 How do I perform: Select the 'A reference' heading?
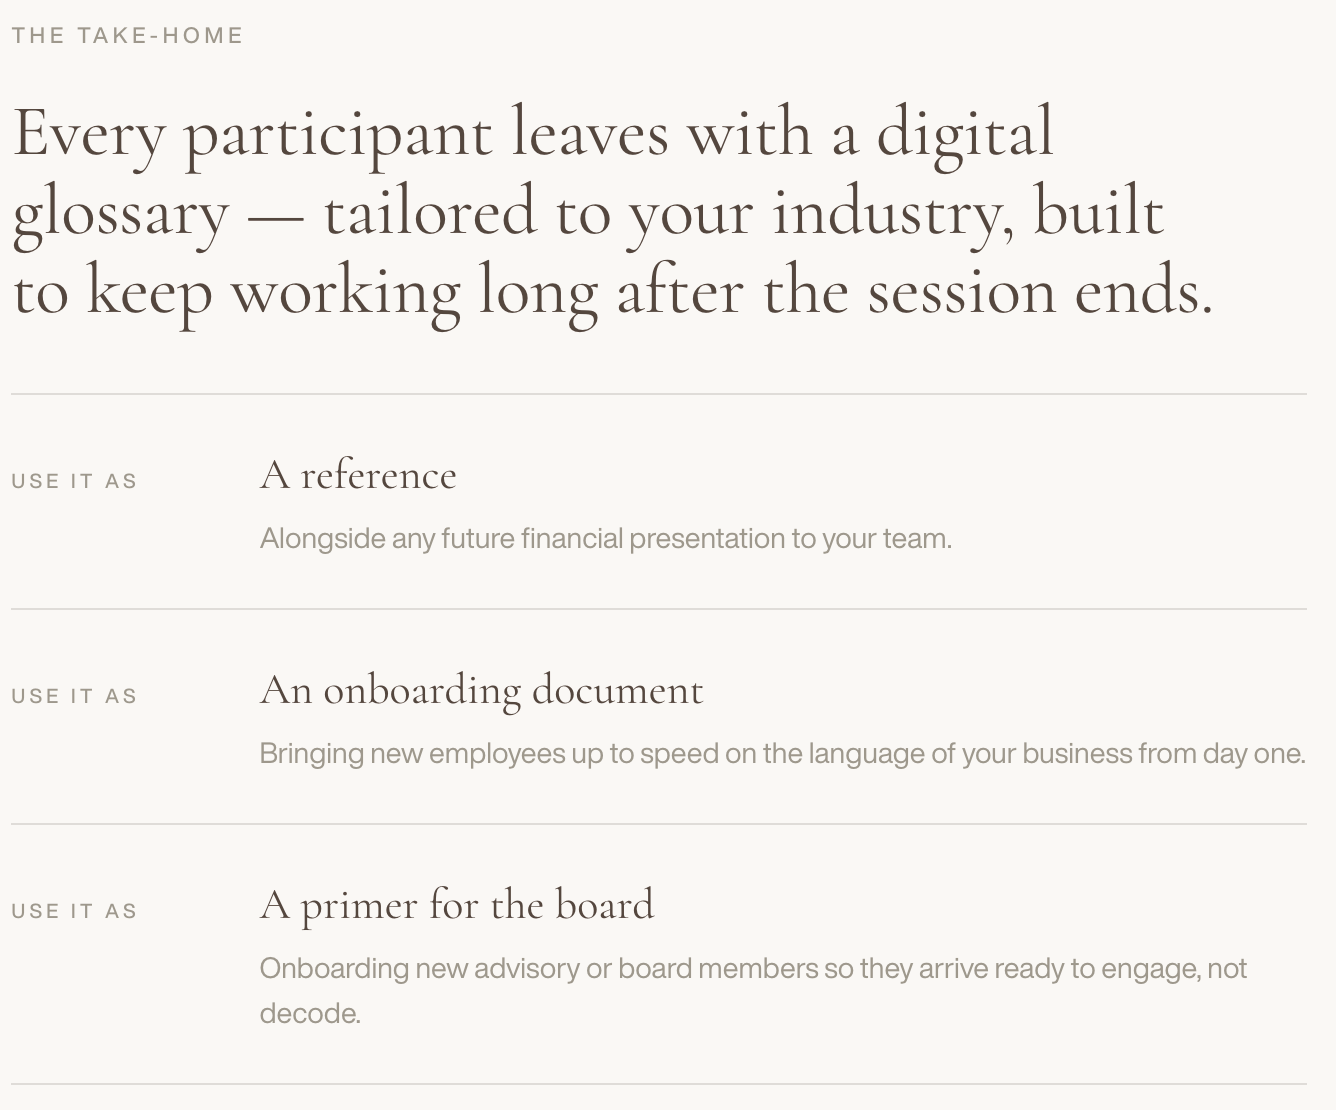(x=358, y=475)
